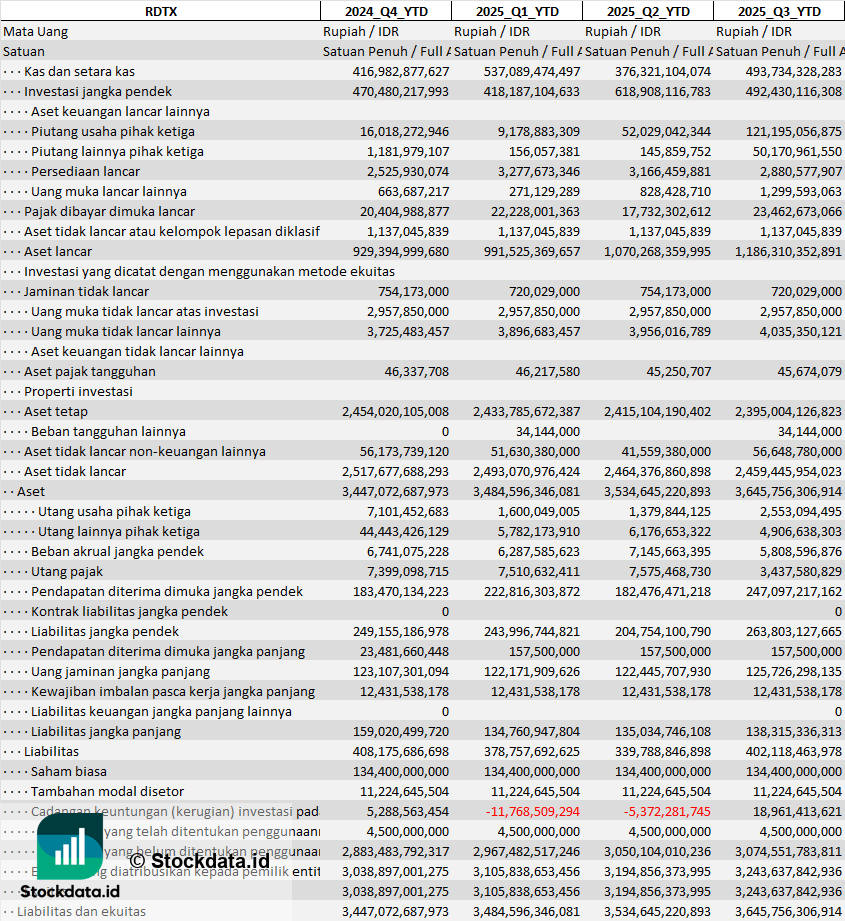Select 'Beban tangguhan lainnya' row label
The image size is (845, 921).
[x=108, y=431]
